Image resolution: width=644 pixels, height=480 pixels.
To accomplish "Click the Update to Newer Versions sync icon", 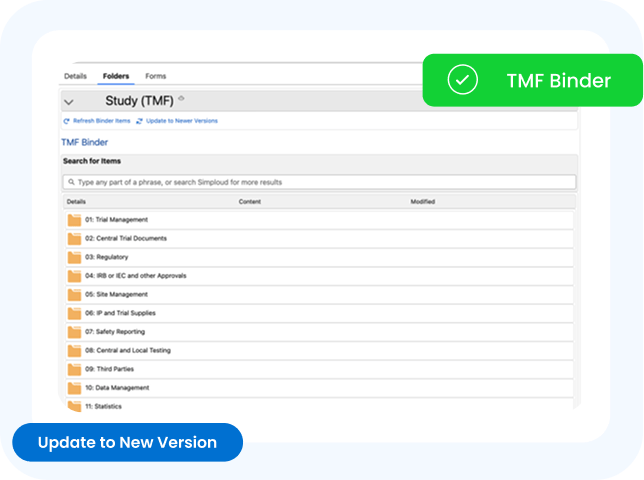I will pyautogui.click(x=140, y=121).
